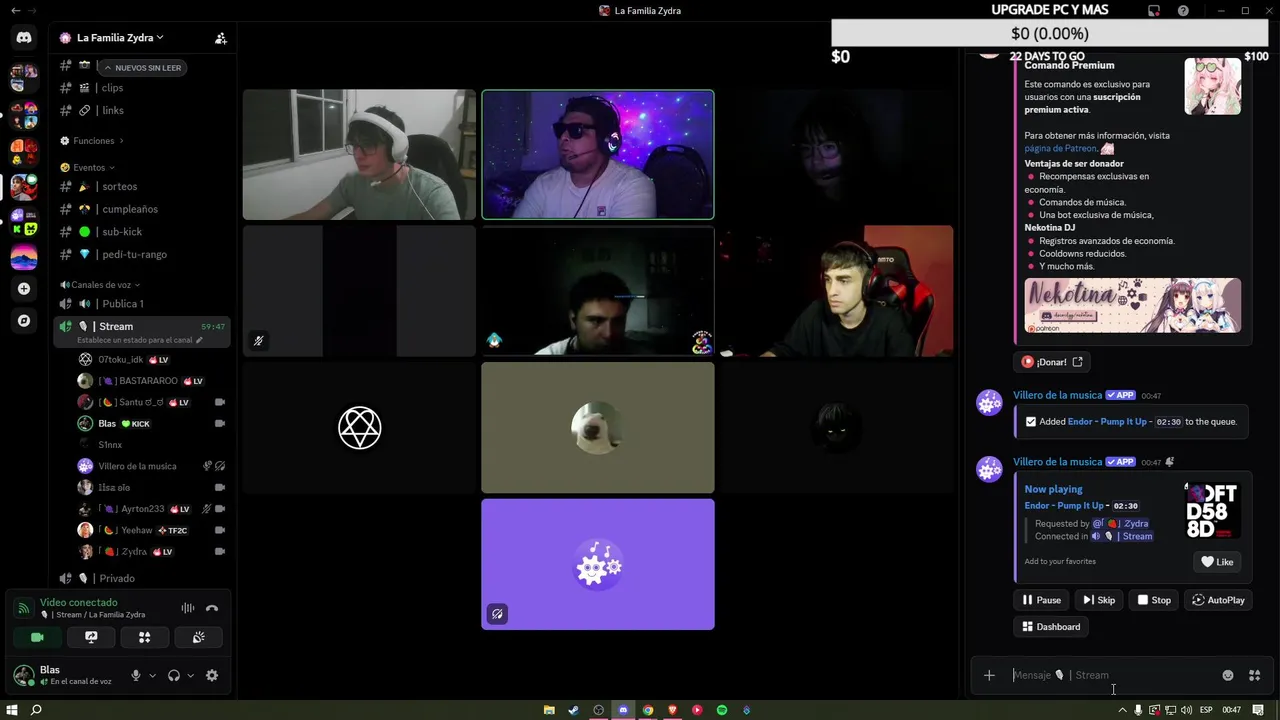This screenshot has height=720, width=1280.
Task: Open microphone input options arrow
Action: point(152,675)
